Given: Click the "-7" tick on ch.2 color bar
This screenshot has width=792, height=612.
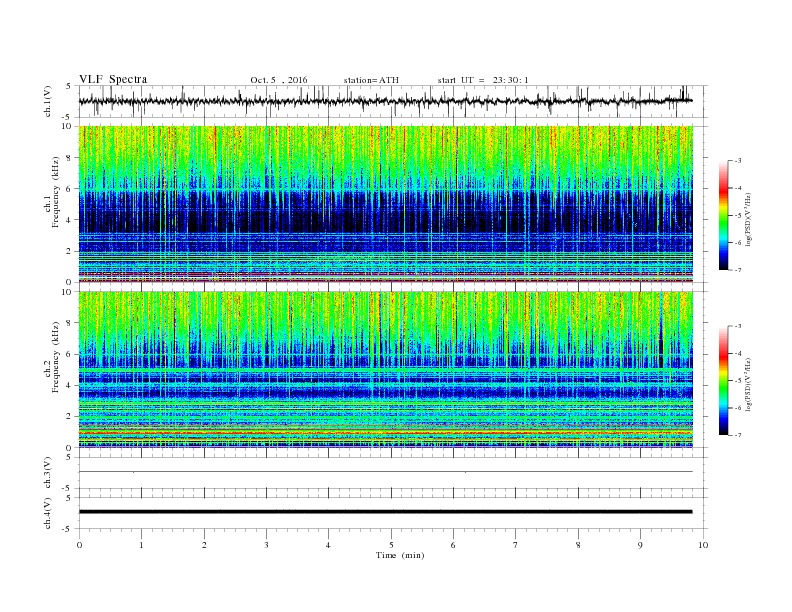Looking at the screenshot, I should 737,435.
